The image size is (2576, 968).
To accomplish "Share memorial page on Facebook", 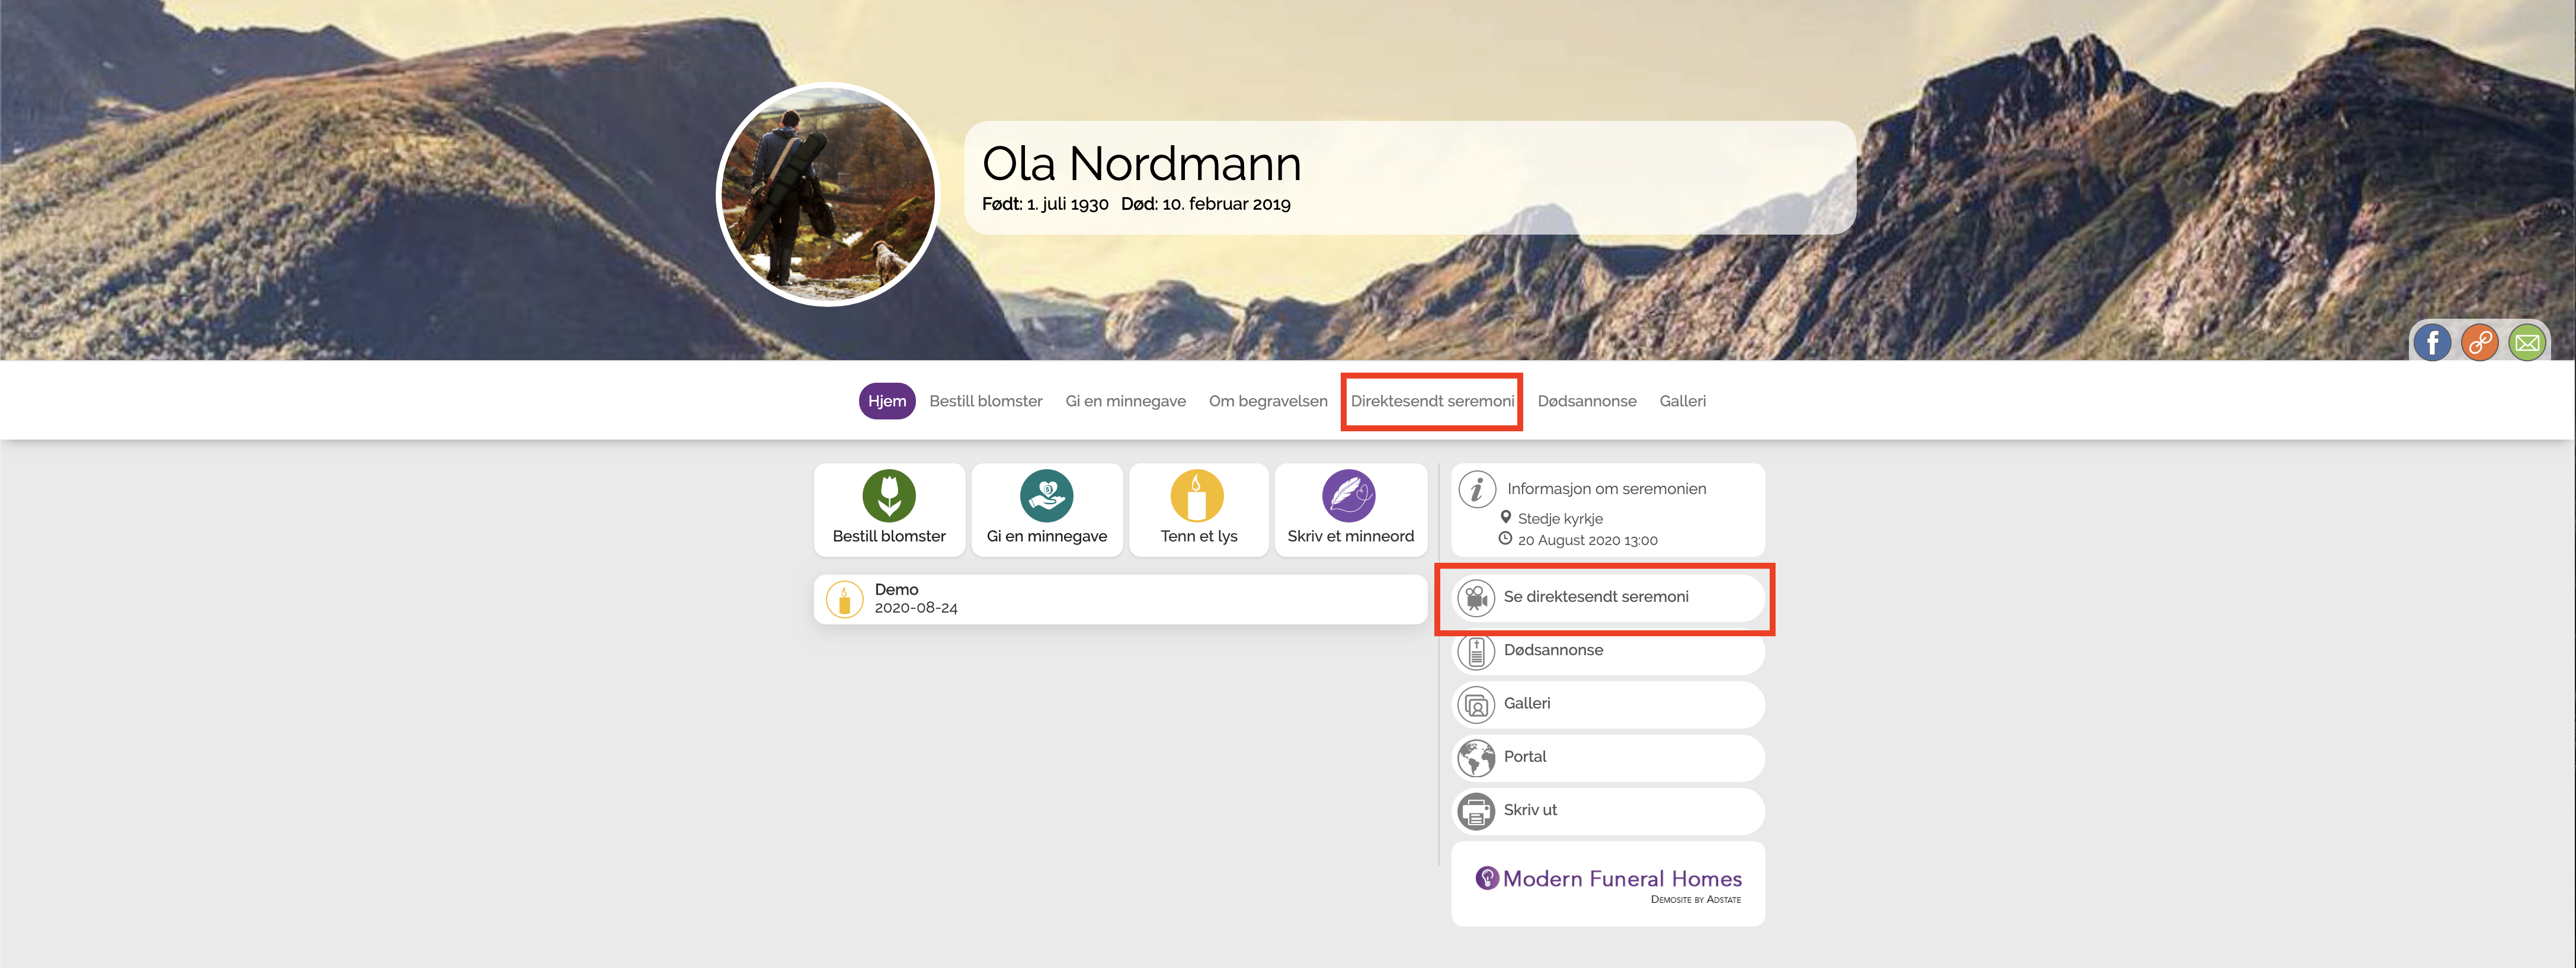I will tap(2431, 343).
